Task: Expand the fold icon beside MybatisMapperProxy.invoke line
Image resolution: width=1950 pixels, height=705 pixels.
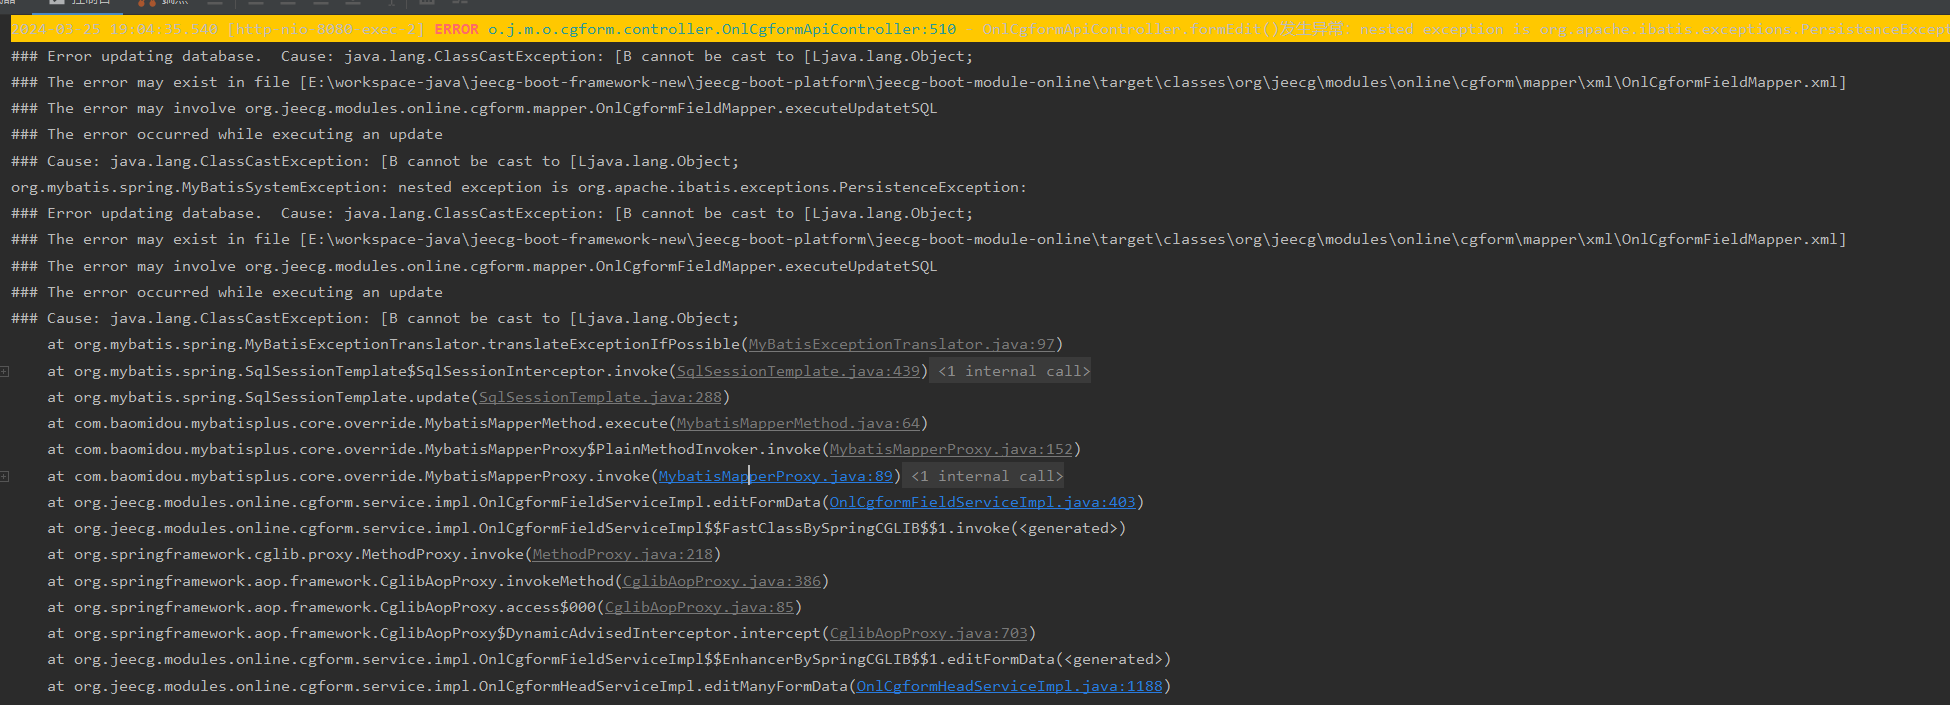Action: click(5, 476)
